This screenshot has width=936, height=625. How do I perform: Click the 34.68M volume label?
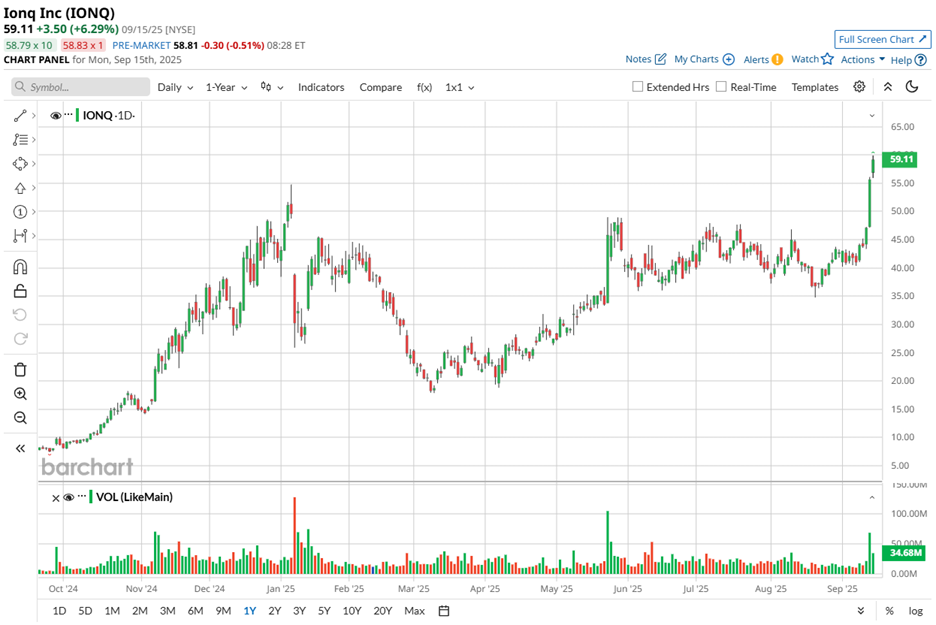904,552
